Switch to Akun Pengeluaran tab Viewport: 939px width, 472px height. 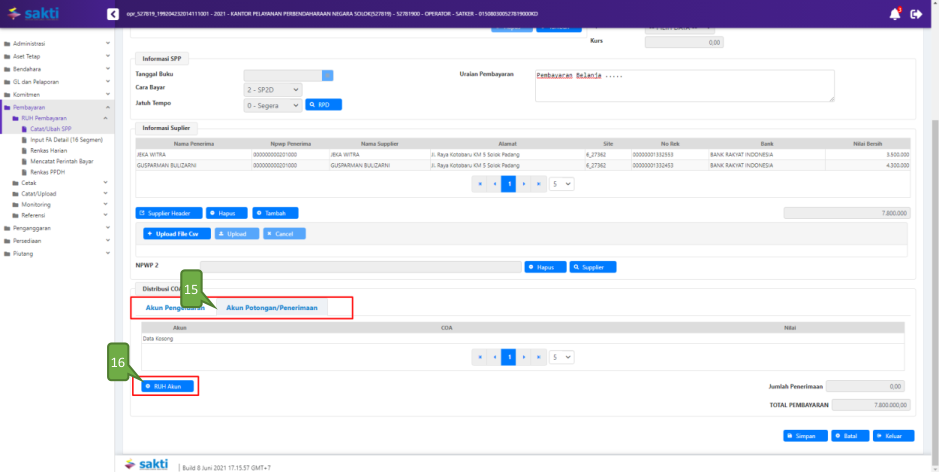pyautogui.click(x=172, y=308)
